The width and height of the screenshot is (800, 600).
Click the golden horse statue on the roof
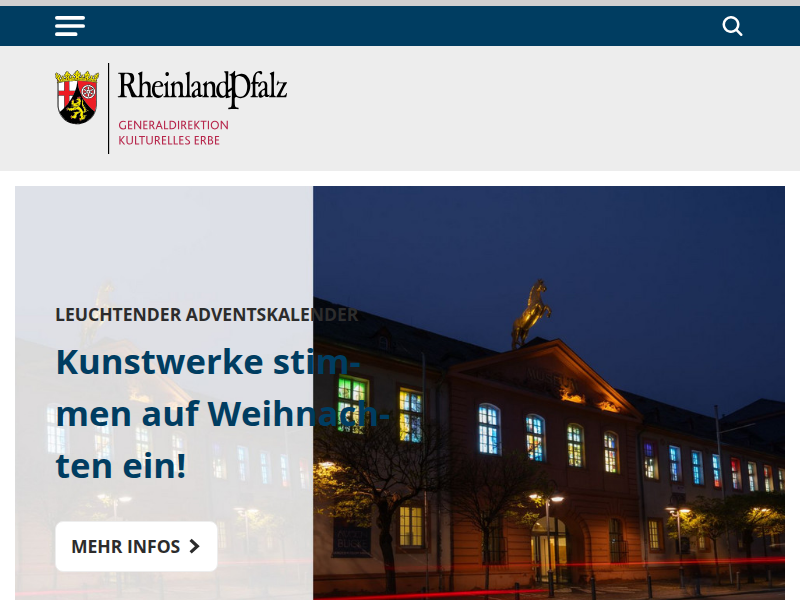(531, 313)
